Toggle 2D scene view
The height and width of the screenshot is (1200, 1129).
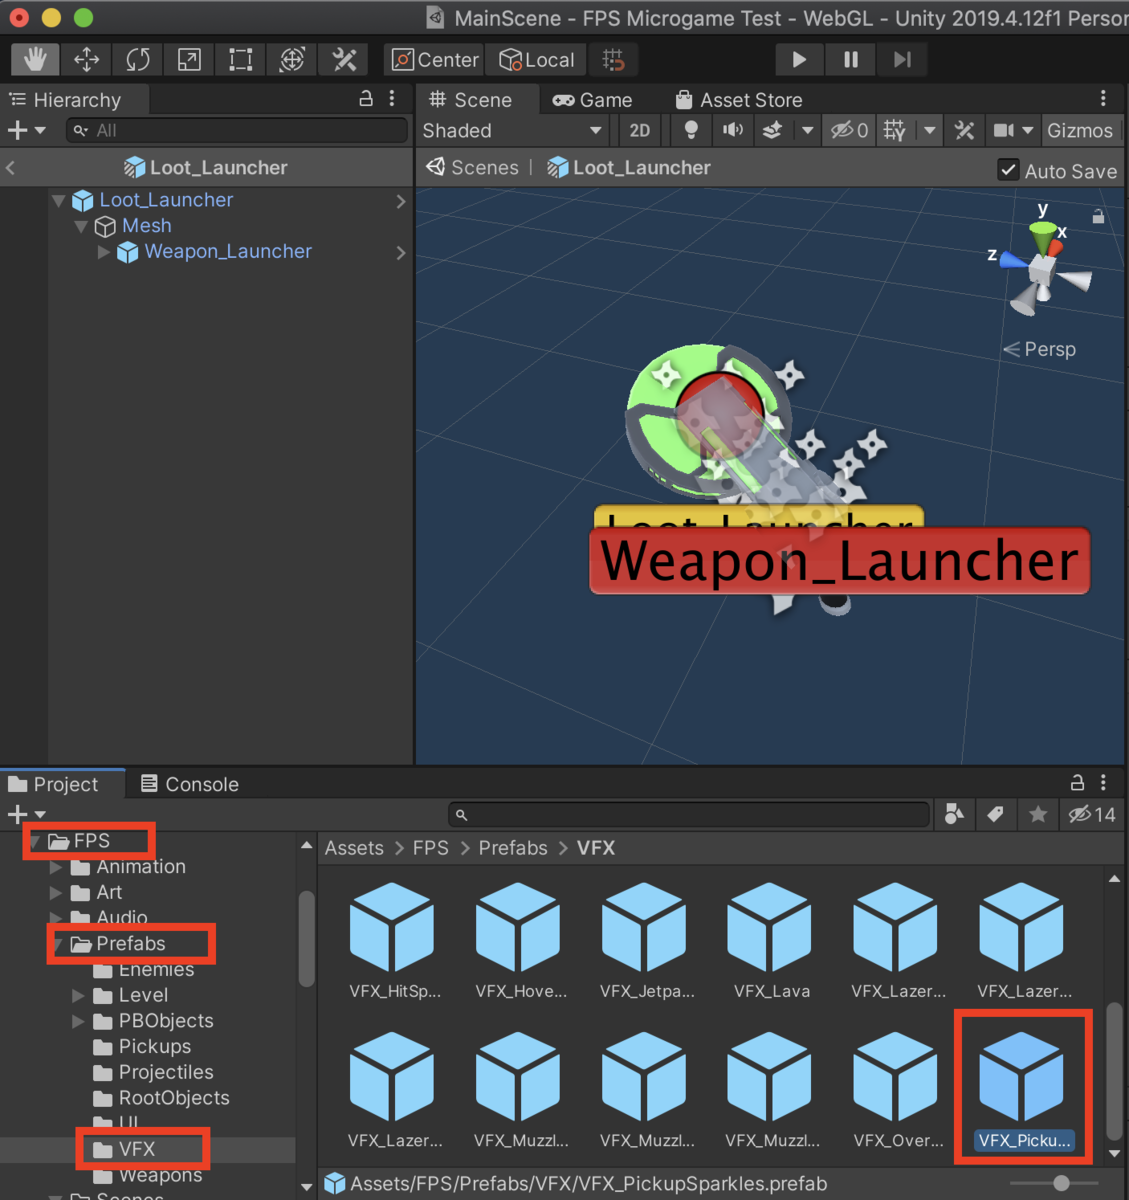pyautogui.click(x=640, y=131)
